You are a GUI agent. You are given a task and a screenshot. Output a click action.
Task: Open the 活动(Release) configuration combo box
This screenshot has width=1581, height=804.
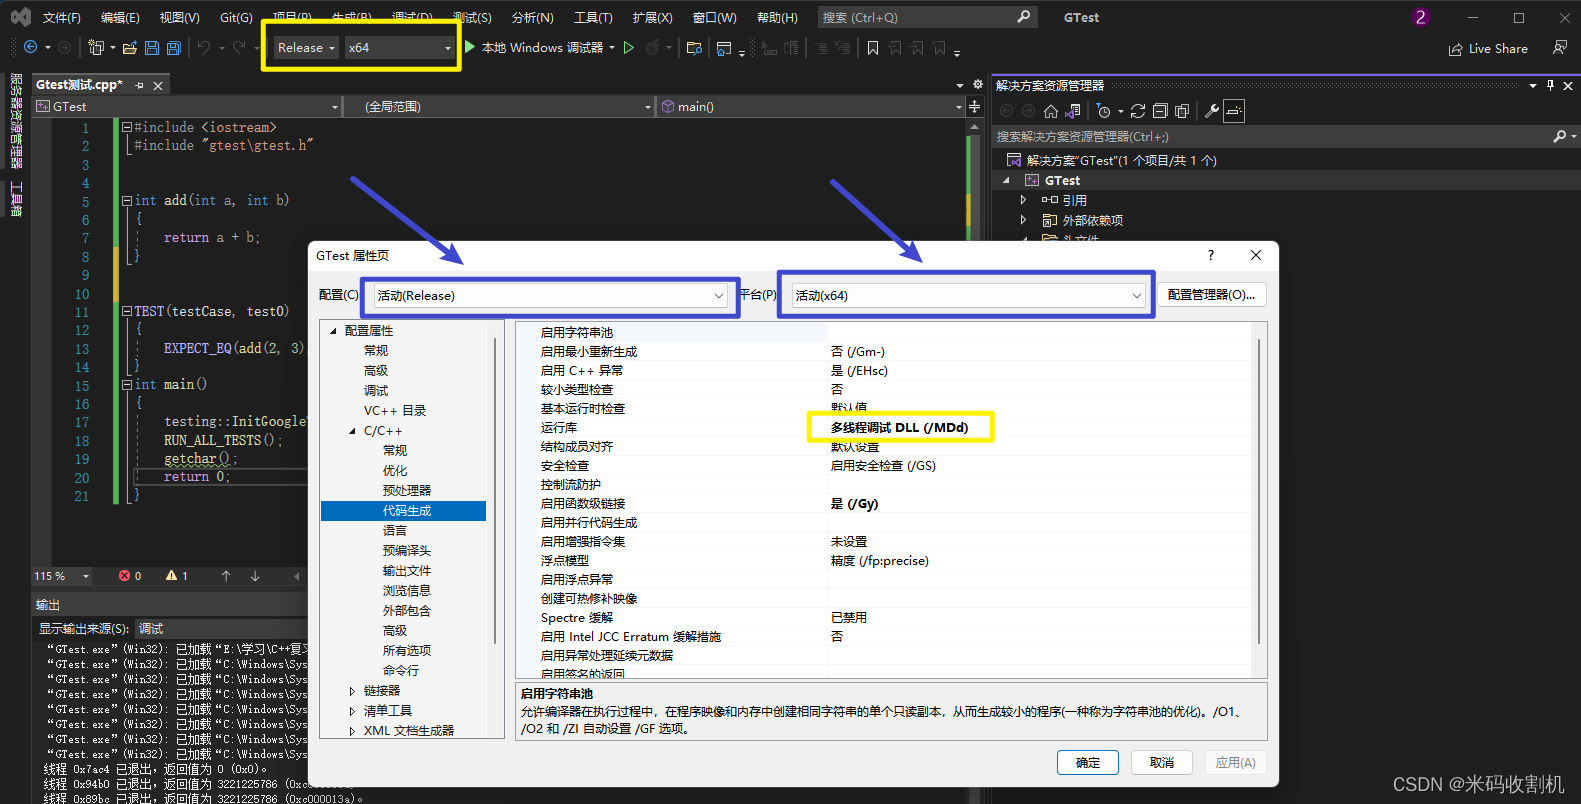(550, 295)
